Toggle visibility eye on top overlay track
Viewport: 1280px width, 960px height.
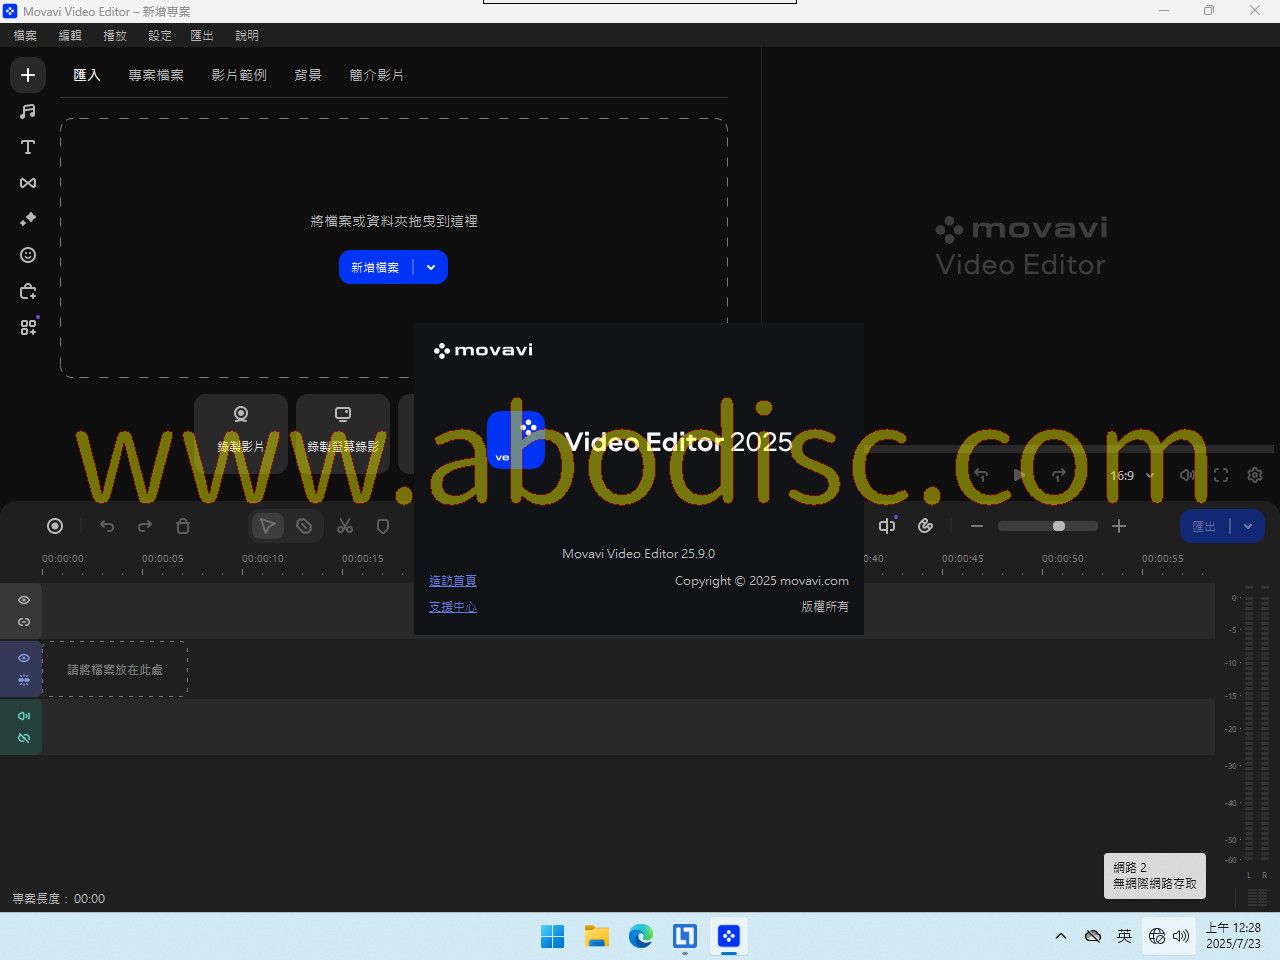(24, 600)
